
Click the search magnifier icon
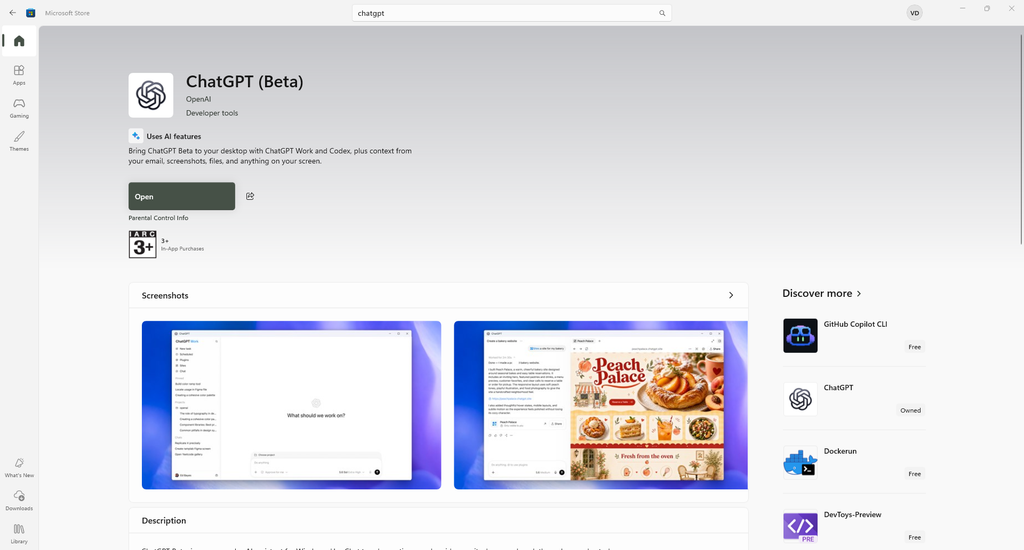pos(662,13)
